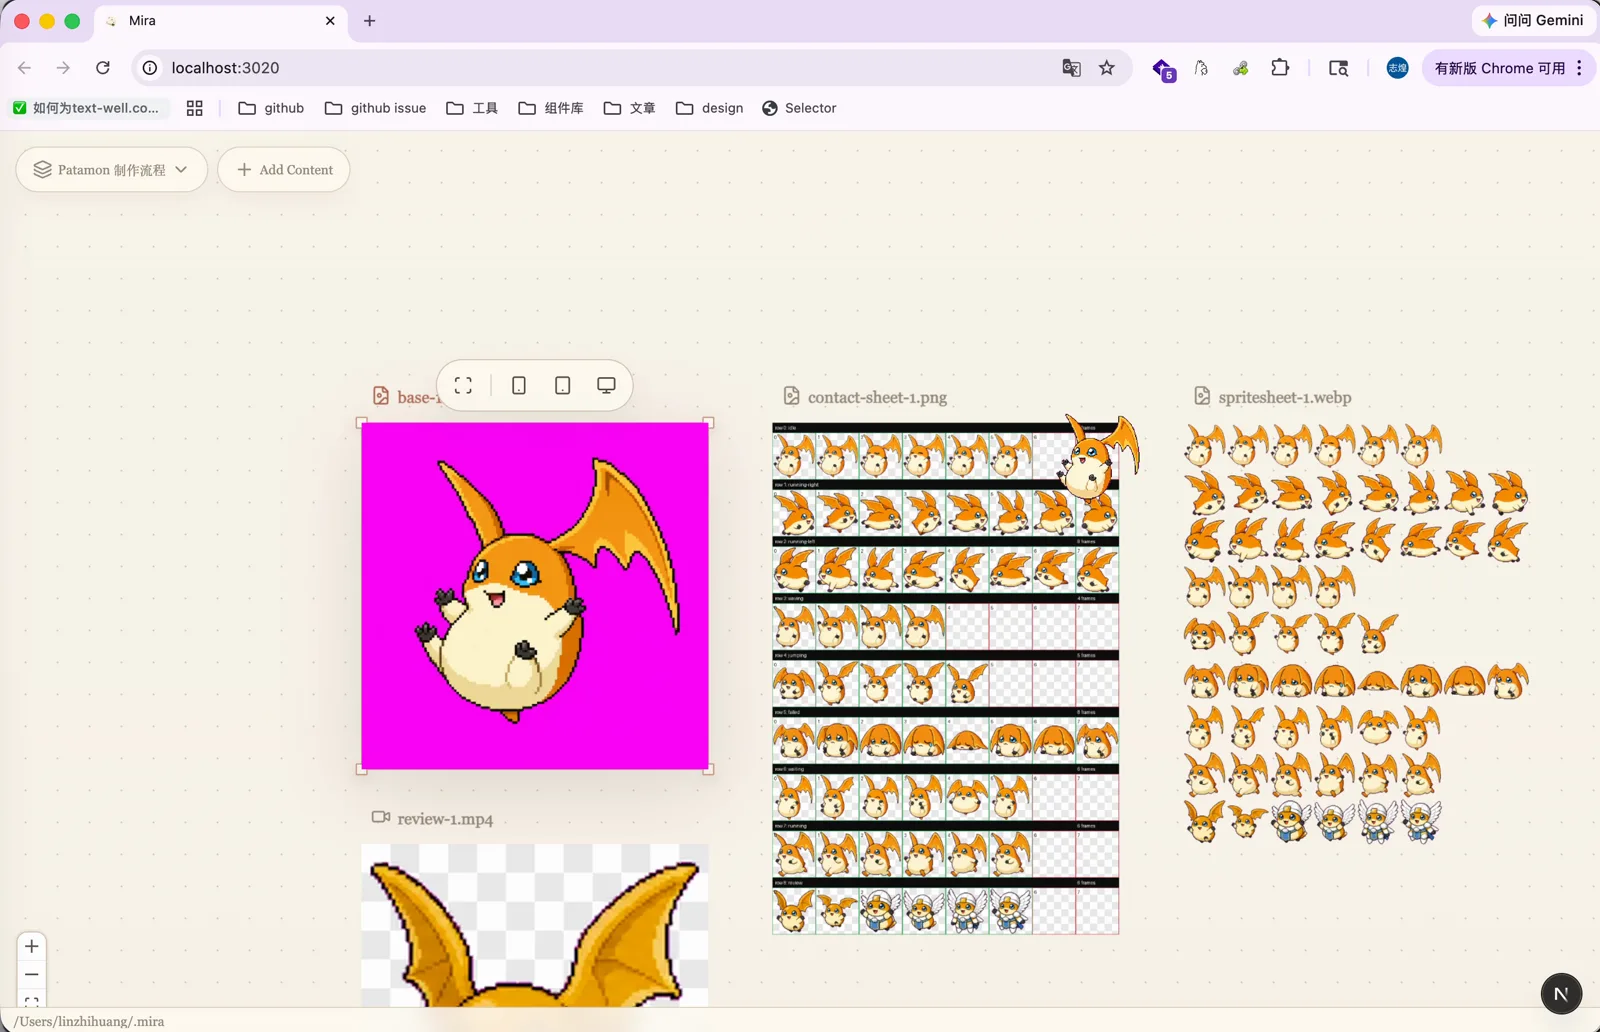Click the image file icon beside spritesheet-1.webp

(1202, 396)
